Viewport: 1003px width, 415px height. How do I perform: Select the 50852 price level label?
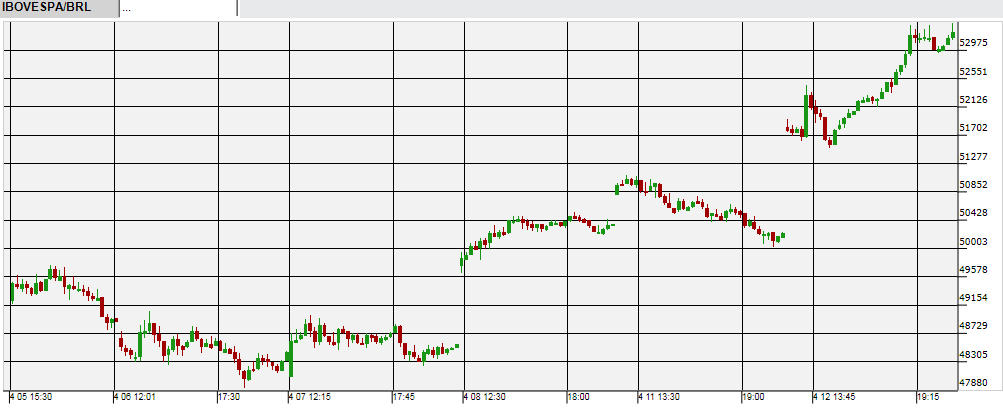coord(976,185)
